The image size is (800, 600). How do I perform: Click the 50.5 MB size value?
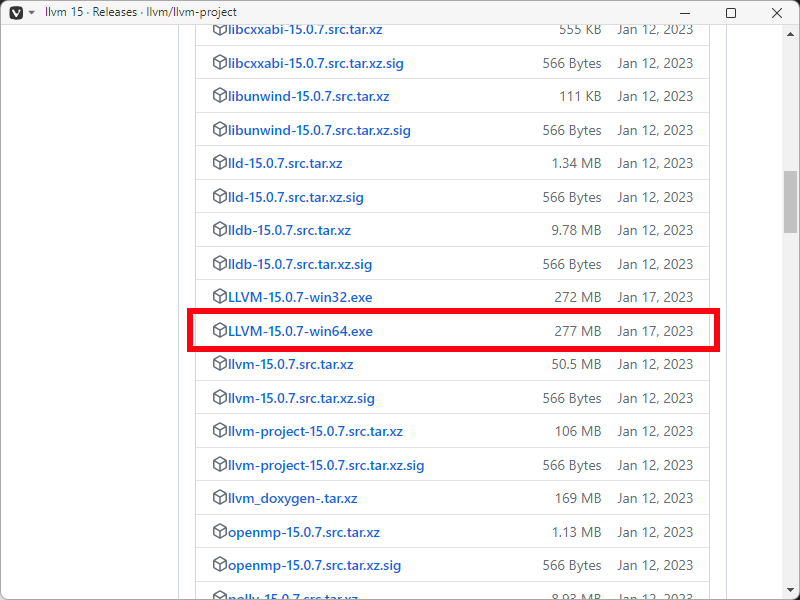tap(576, 364)
